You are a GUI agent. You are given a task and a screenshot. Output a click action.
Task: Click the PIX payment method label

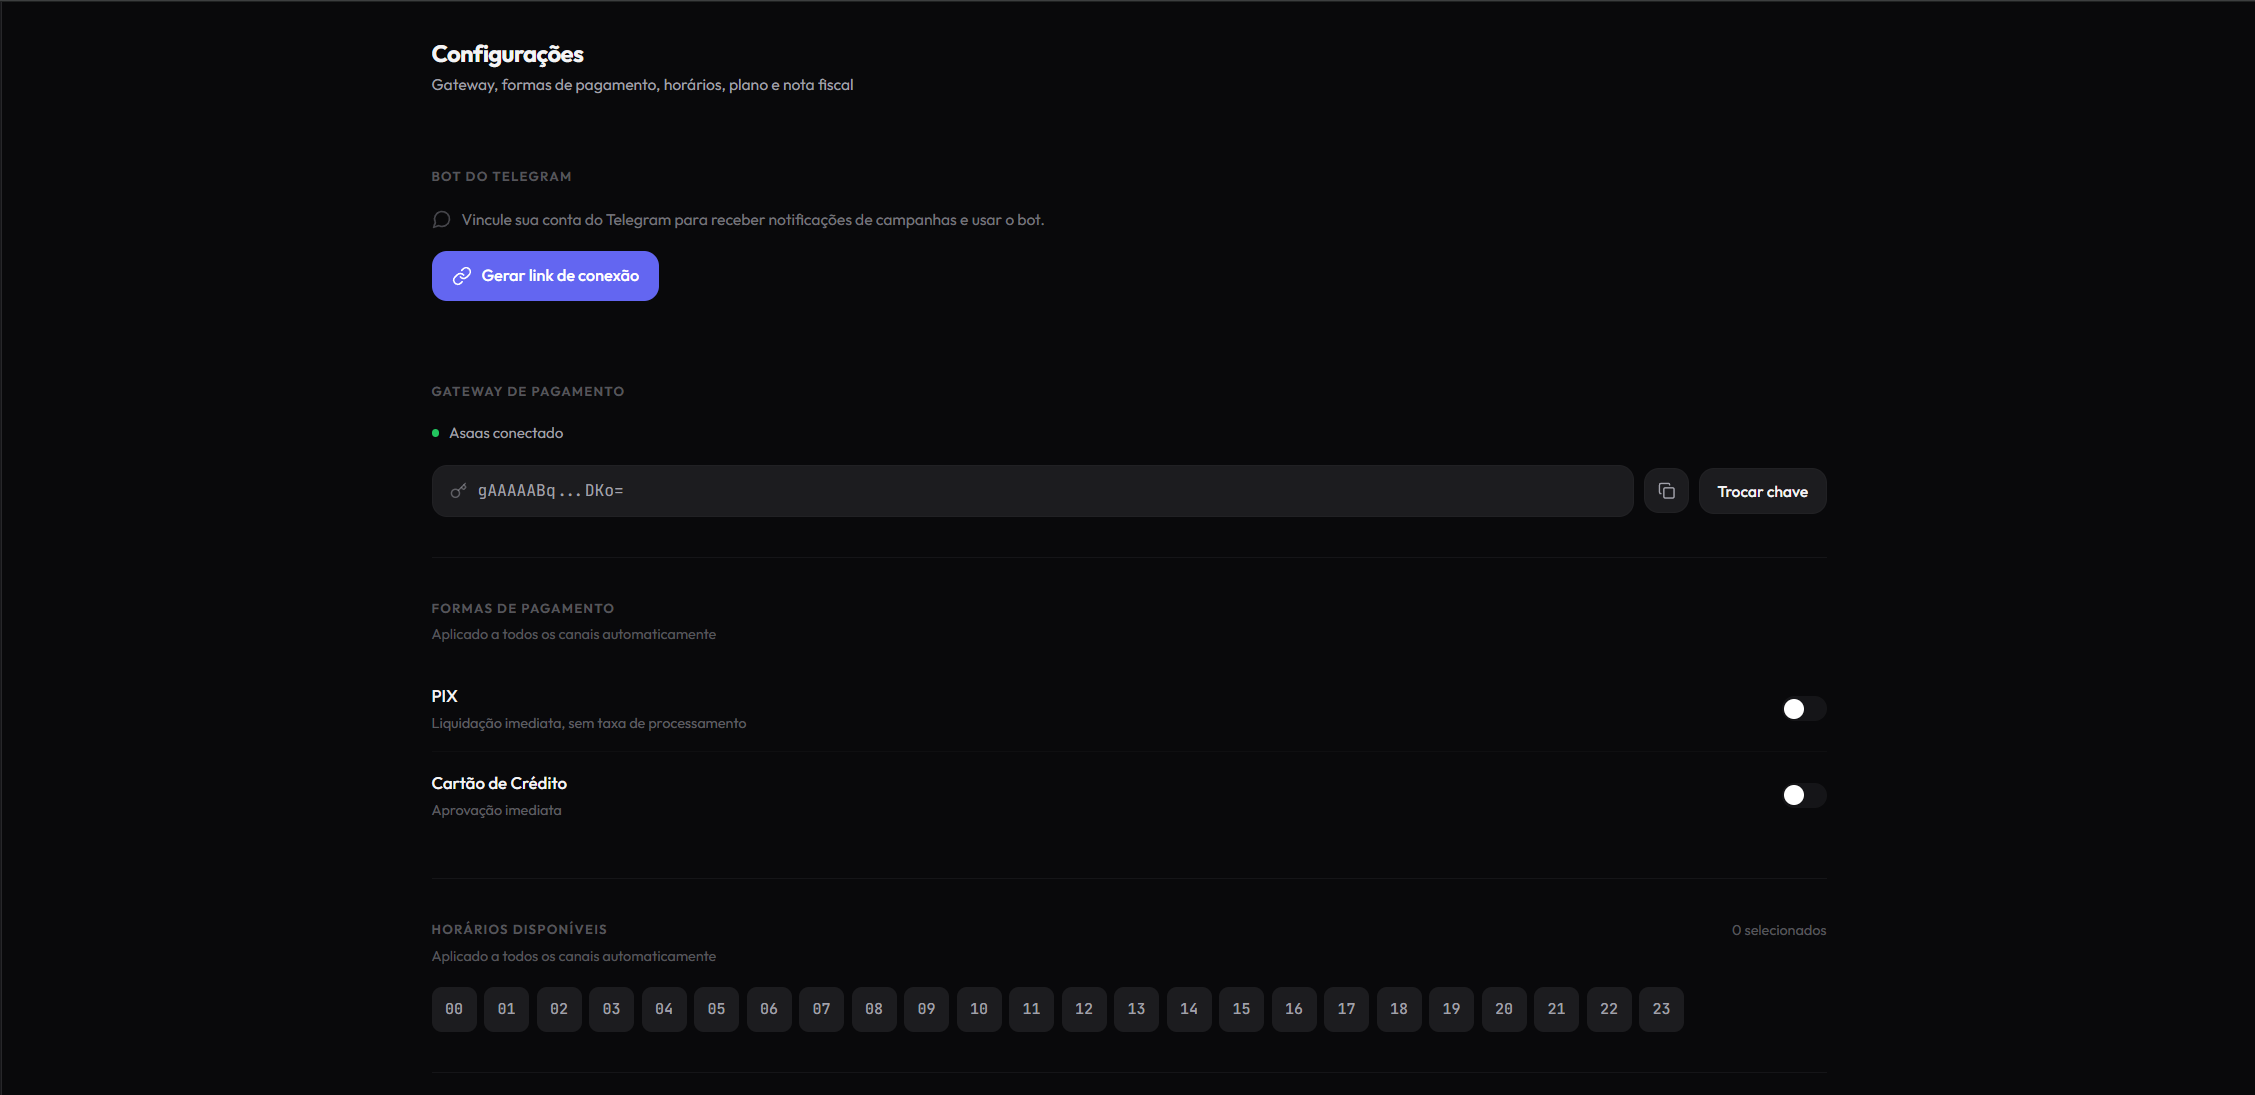[x=445, y=696]
